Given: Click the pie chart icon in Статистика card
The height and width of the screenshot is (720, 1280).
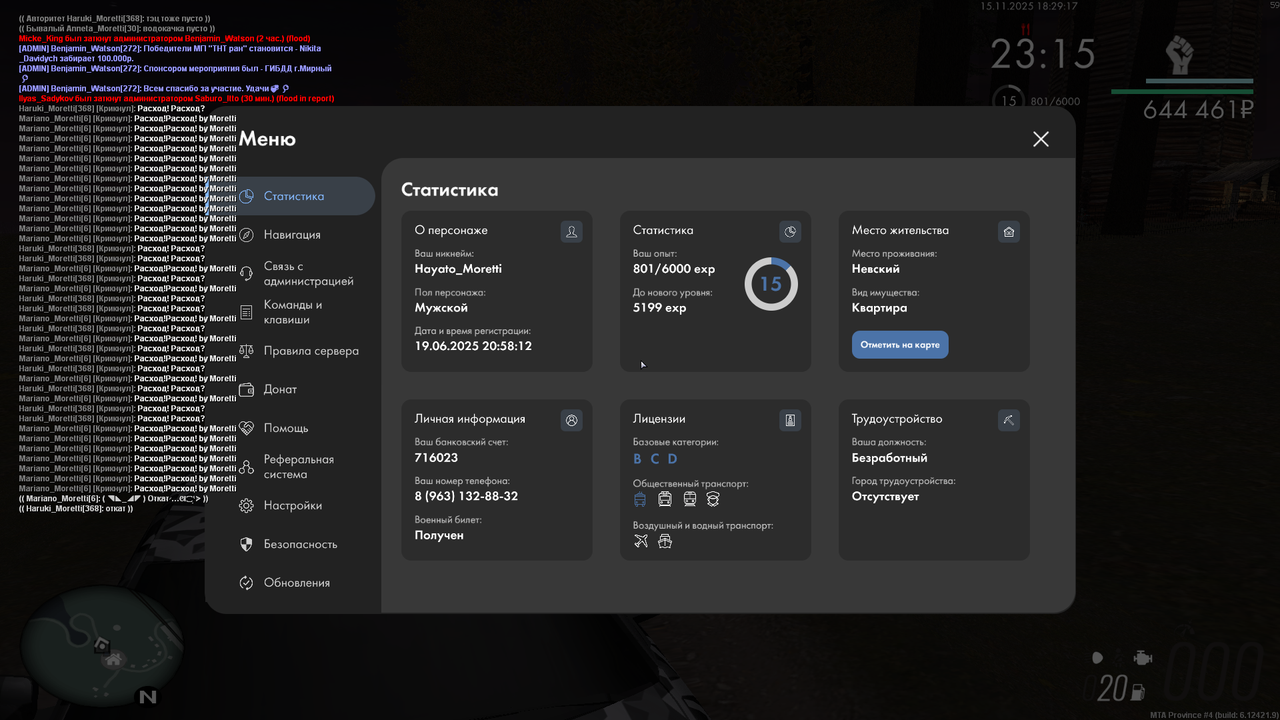Looking at the screenshot, I should pos(790,232).
